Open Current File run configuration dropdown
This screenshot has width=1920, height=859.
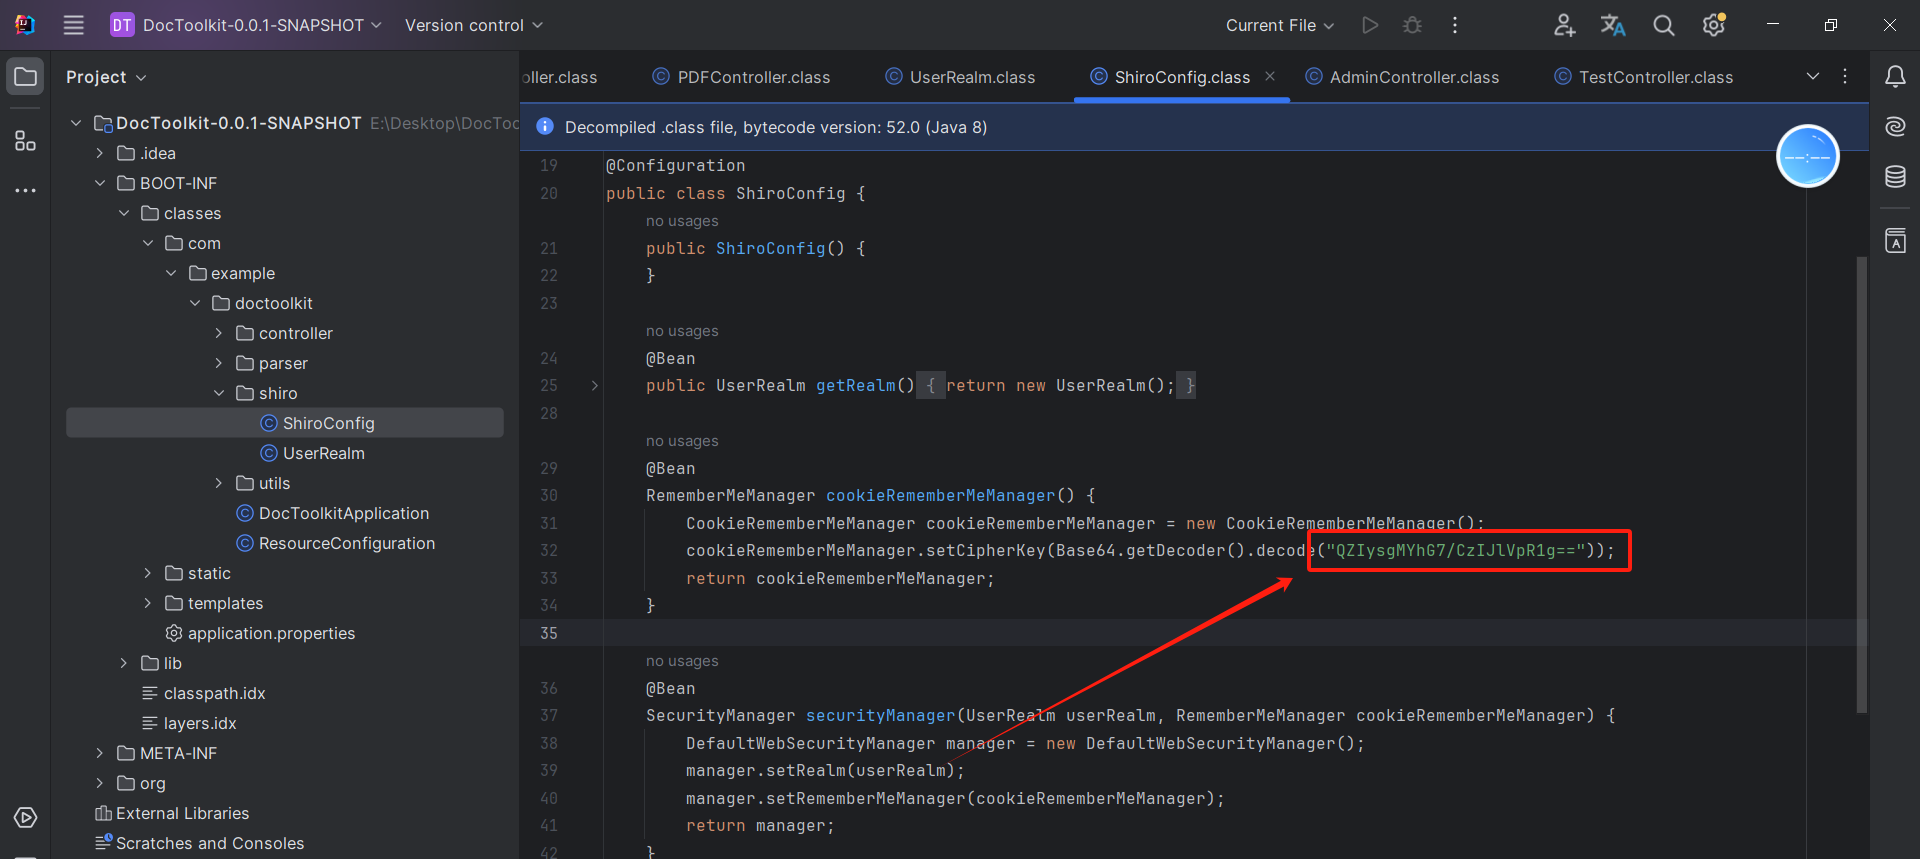[x=1280, y=25]
